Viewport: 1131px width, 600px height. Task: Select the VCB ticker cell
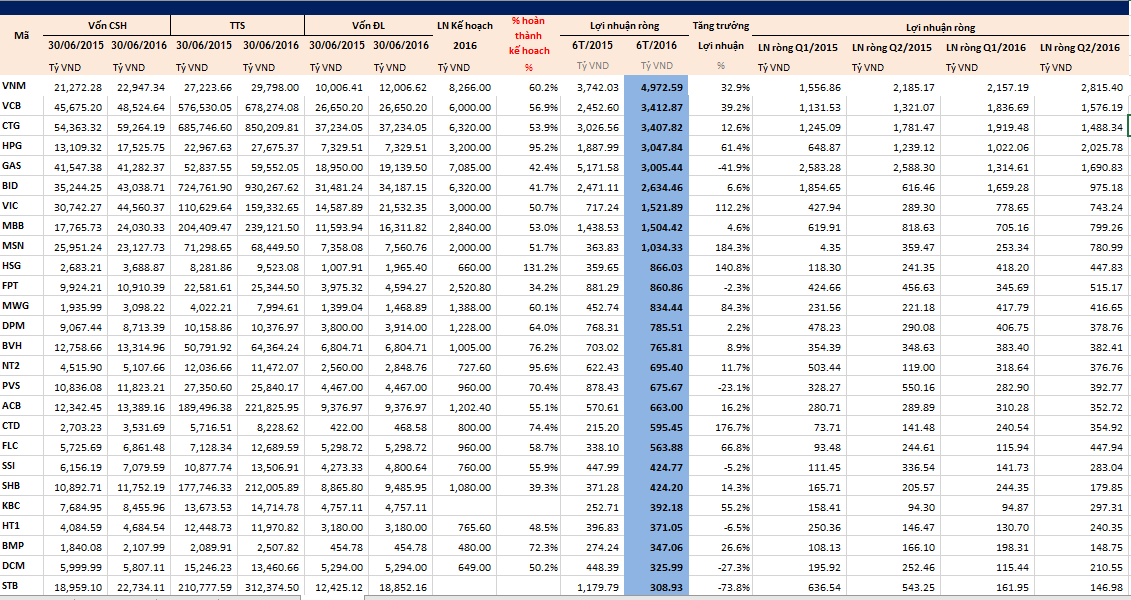click(12, 105)
